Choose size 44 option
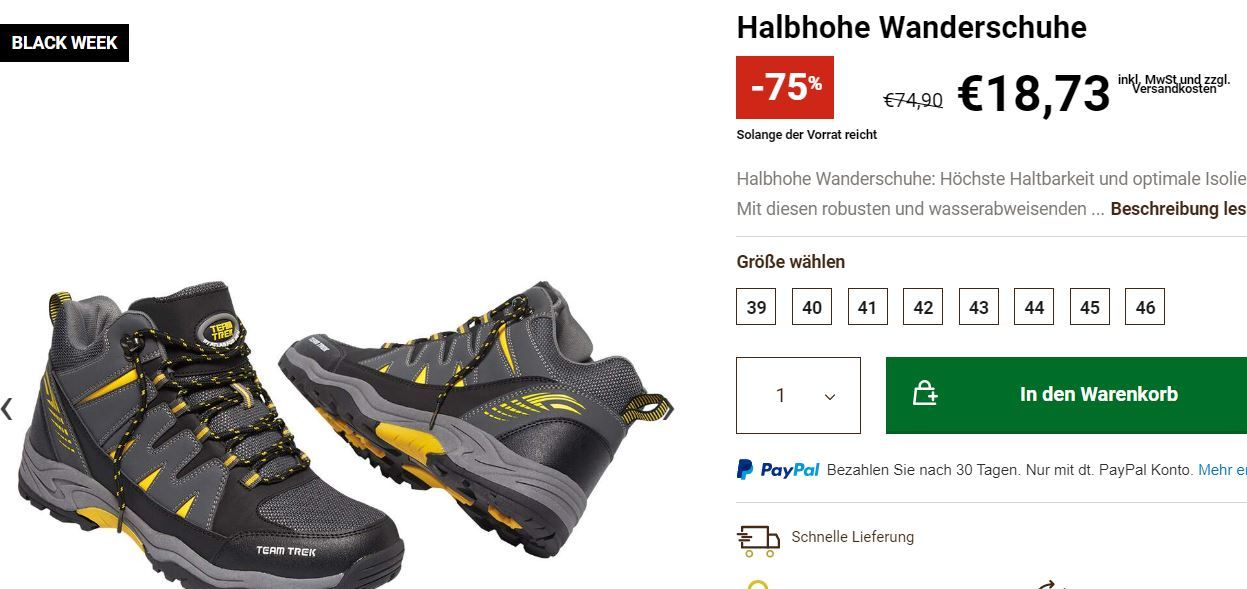Viewport: 1247px width, 589px height. coord(1034,307)
